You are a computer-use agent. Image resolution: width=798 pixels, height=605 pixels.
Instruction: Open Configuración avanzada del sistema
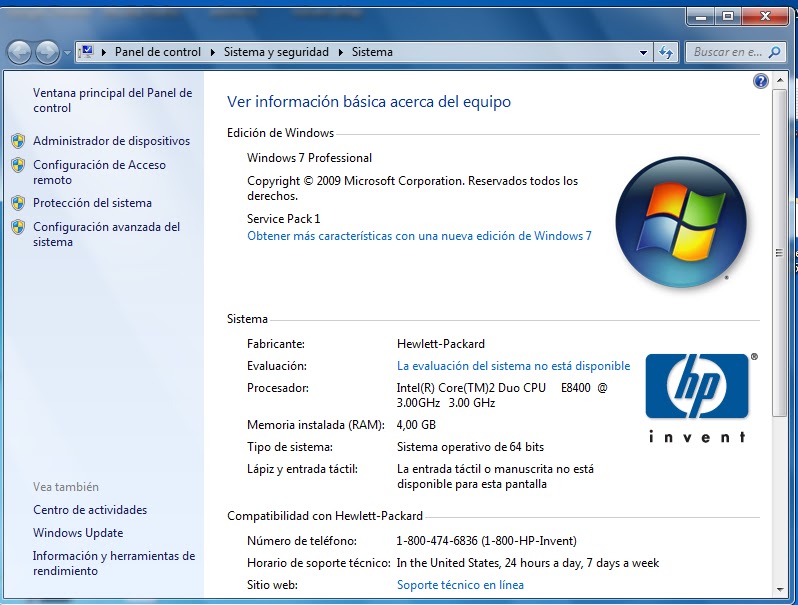click(106, 235)
